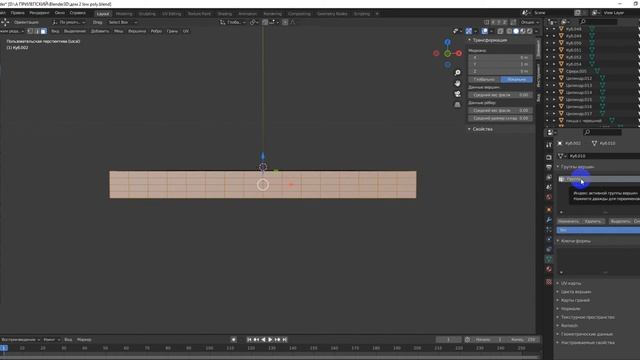Open Material properties tab icon
Viewport: 640px width, 360px height.
[549, 269]
